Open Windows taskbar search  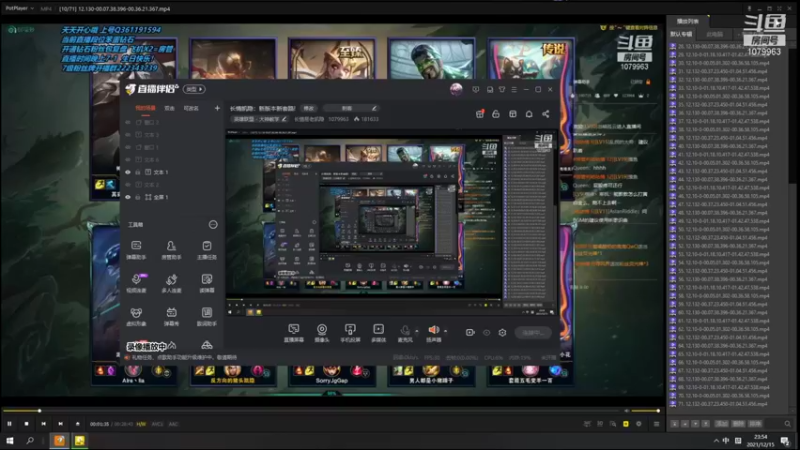point(30,441)
